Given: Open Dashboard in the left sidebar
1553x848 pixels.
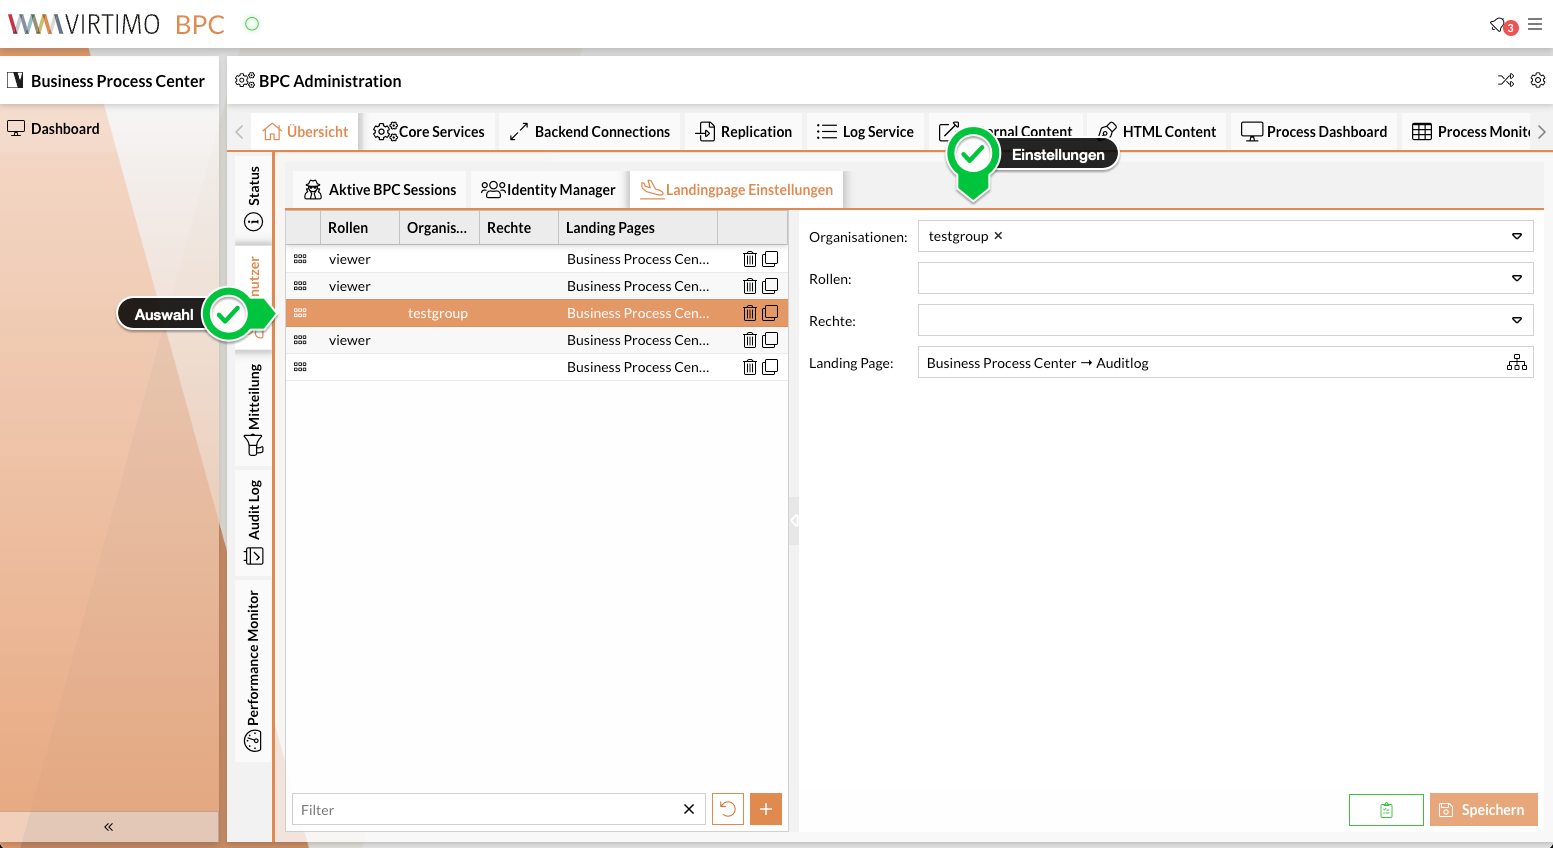Looking at the screenshot, I should point(65,129).
